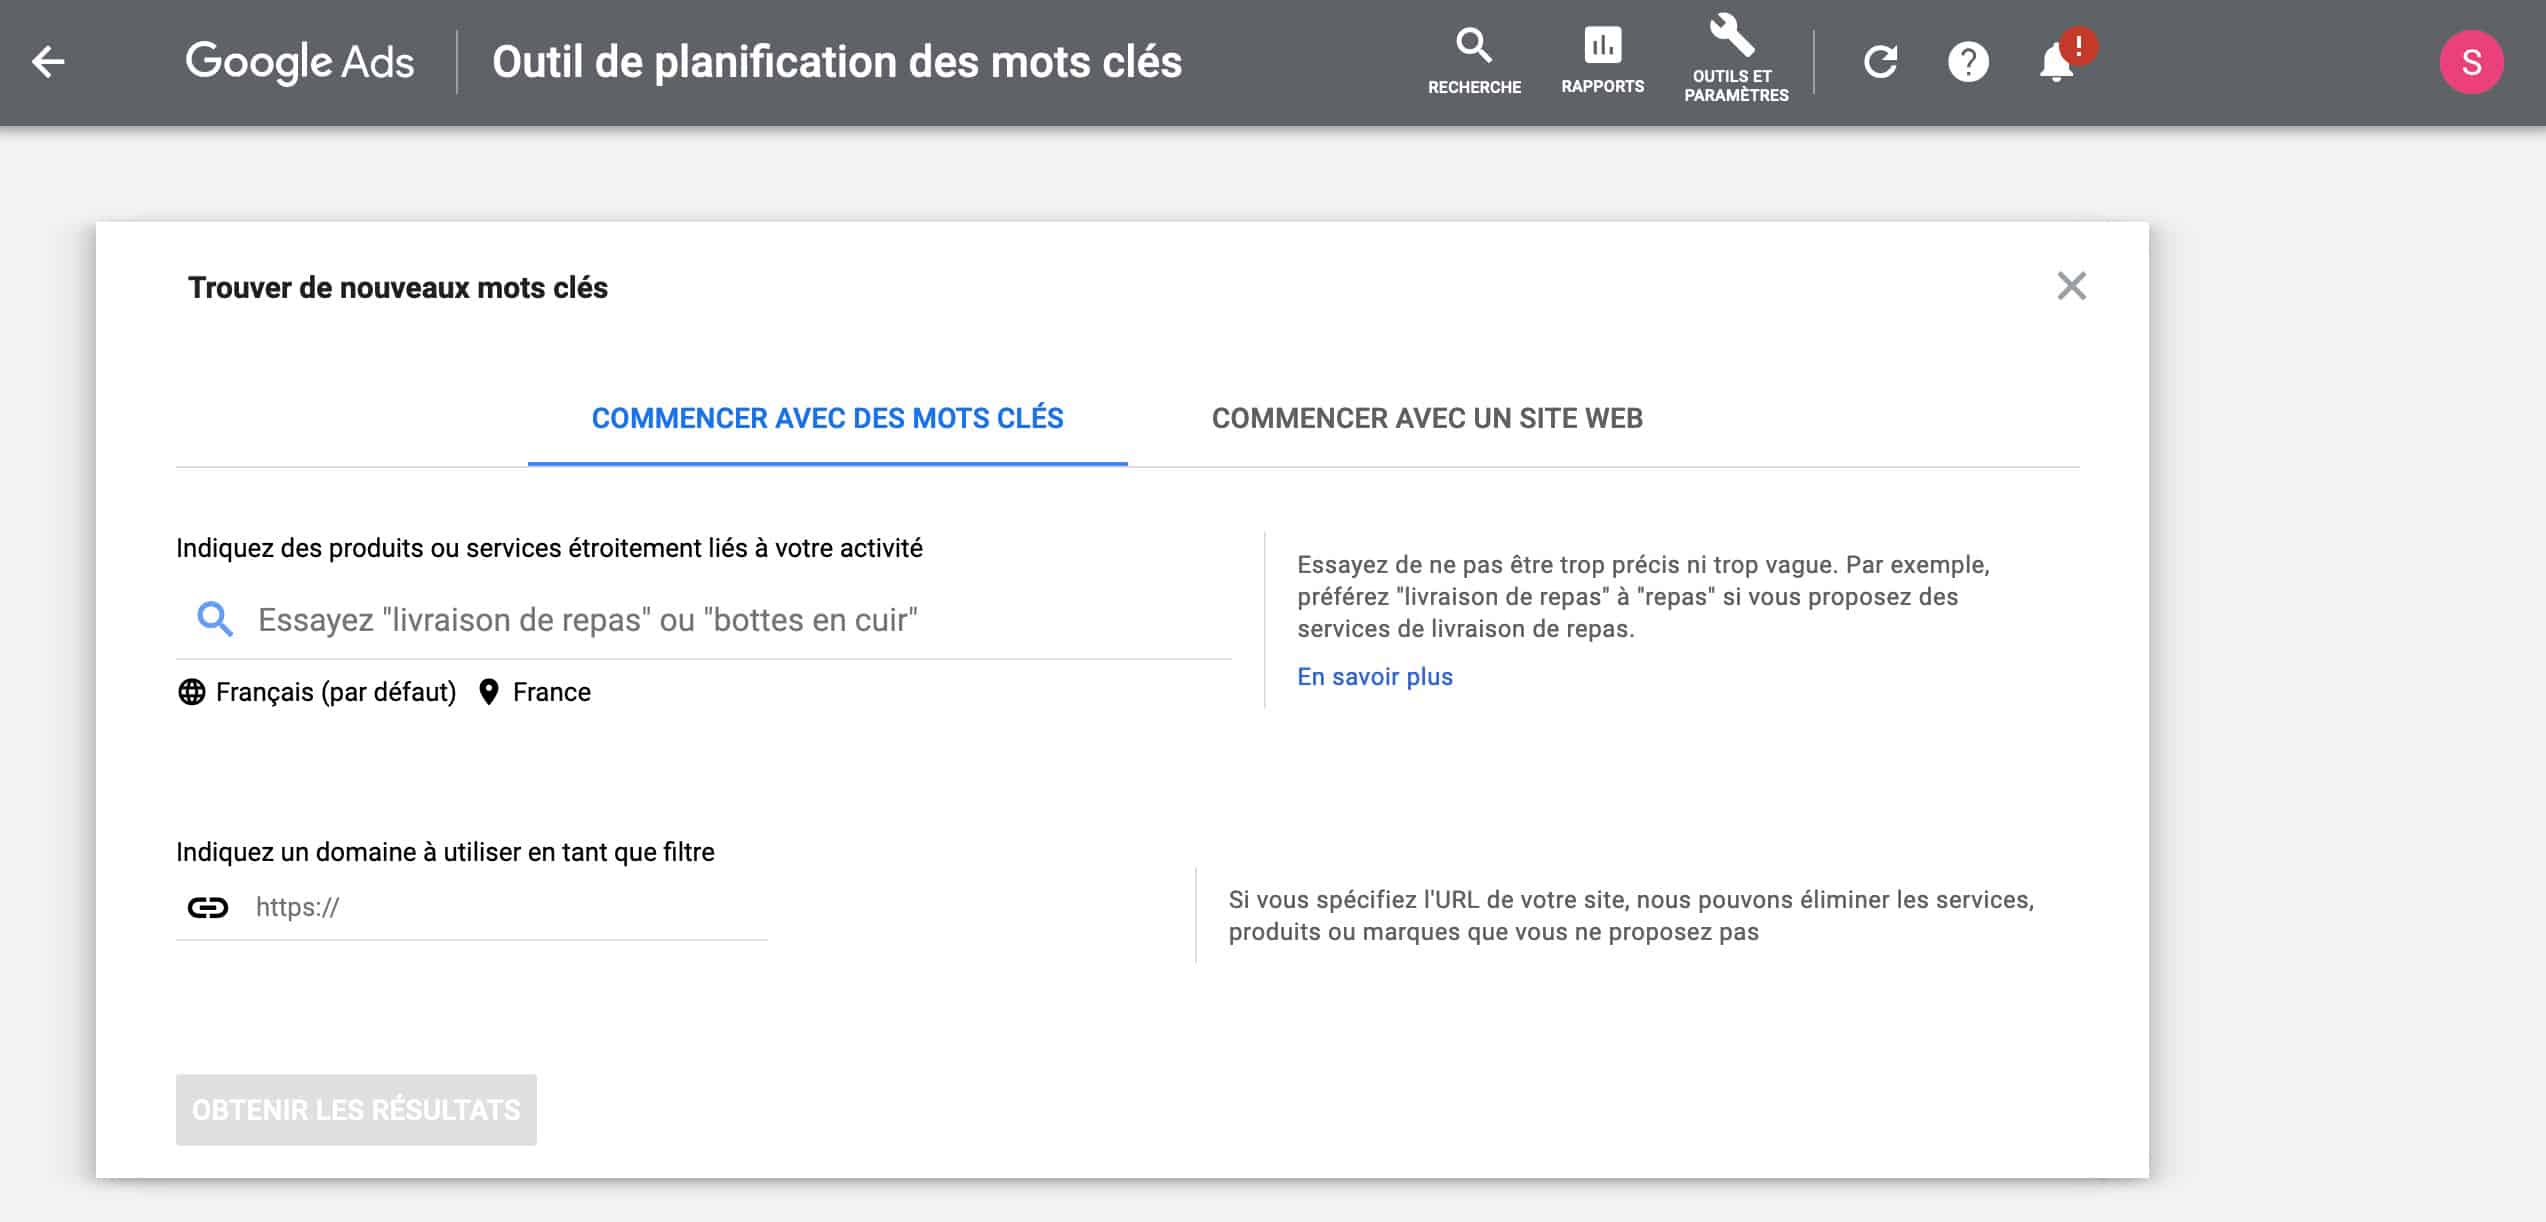
Task: Click the globe language icon
Action: click(x=191, y=692)
